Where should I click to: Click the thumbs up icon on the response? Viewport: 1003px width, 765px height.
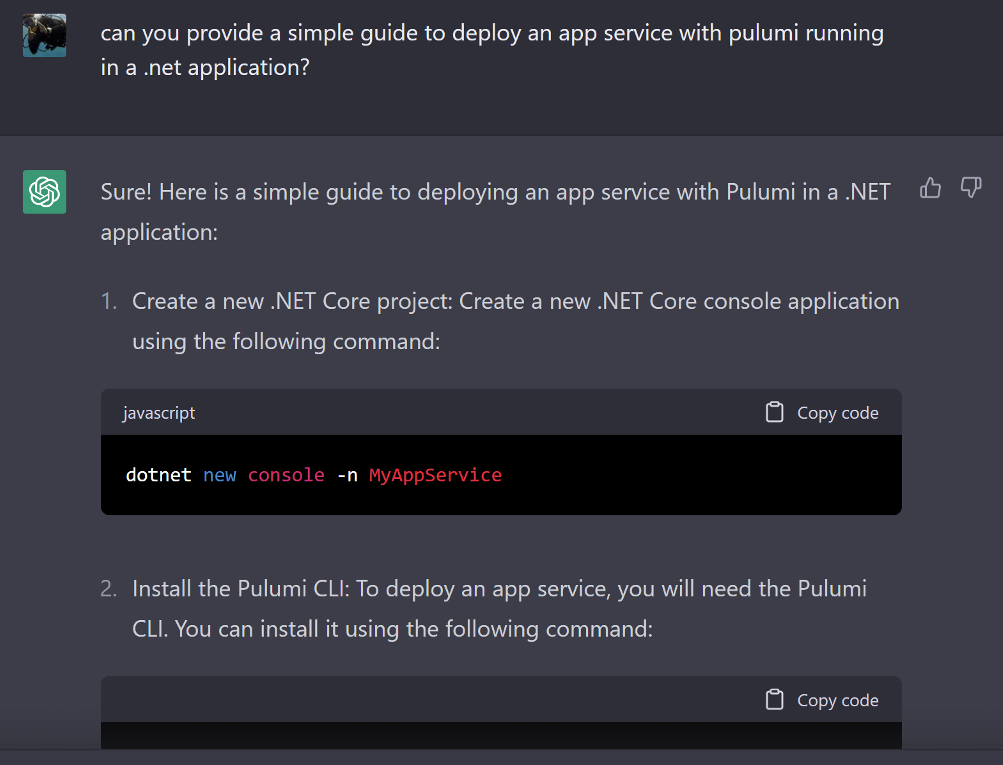[930, 188]
